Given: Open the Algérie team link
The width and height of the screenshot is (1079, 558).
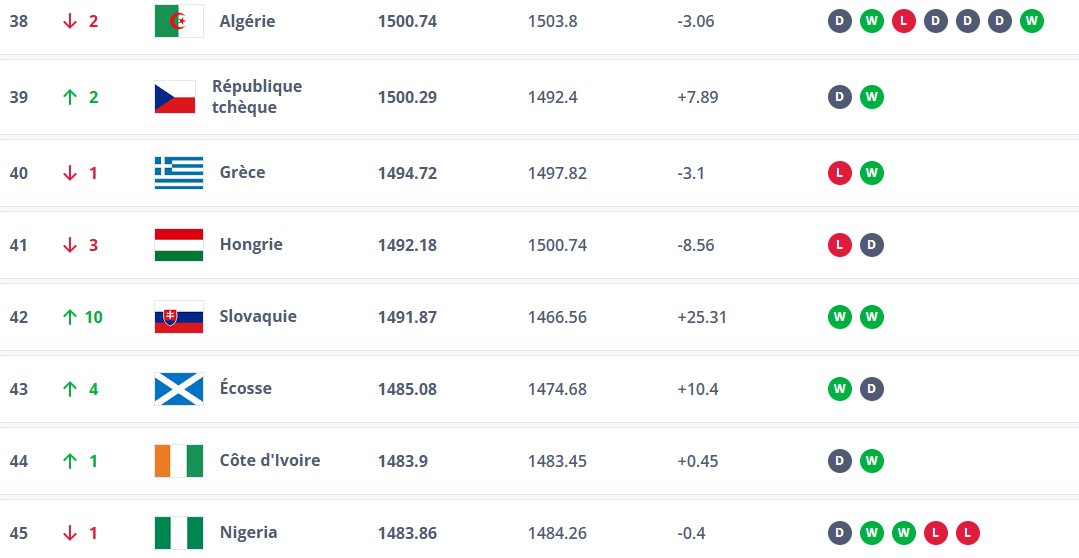Looking at the screenshot, I should pos(247,21).
